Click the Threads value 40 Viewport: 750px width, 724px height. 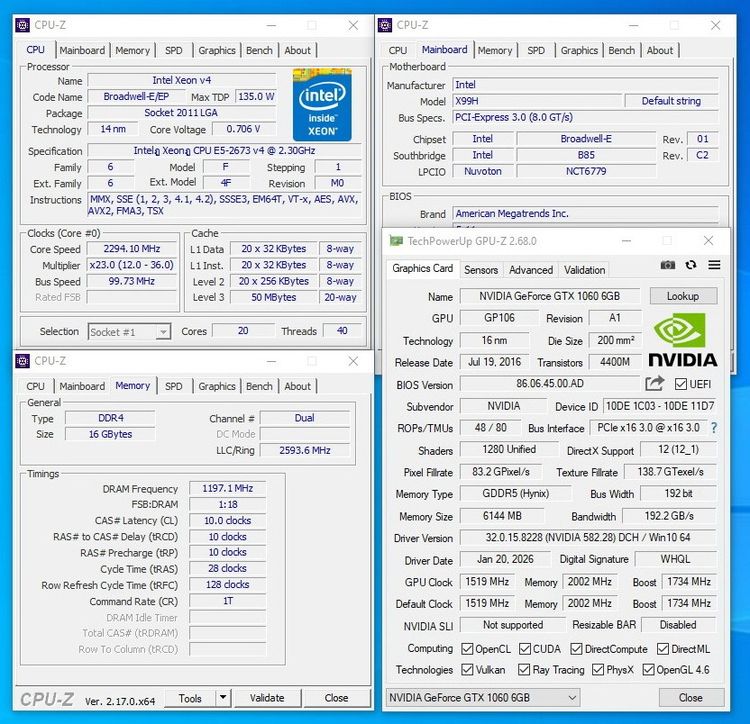(342, 330)
